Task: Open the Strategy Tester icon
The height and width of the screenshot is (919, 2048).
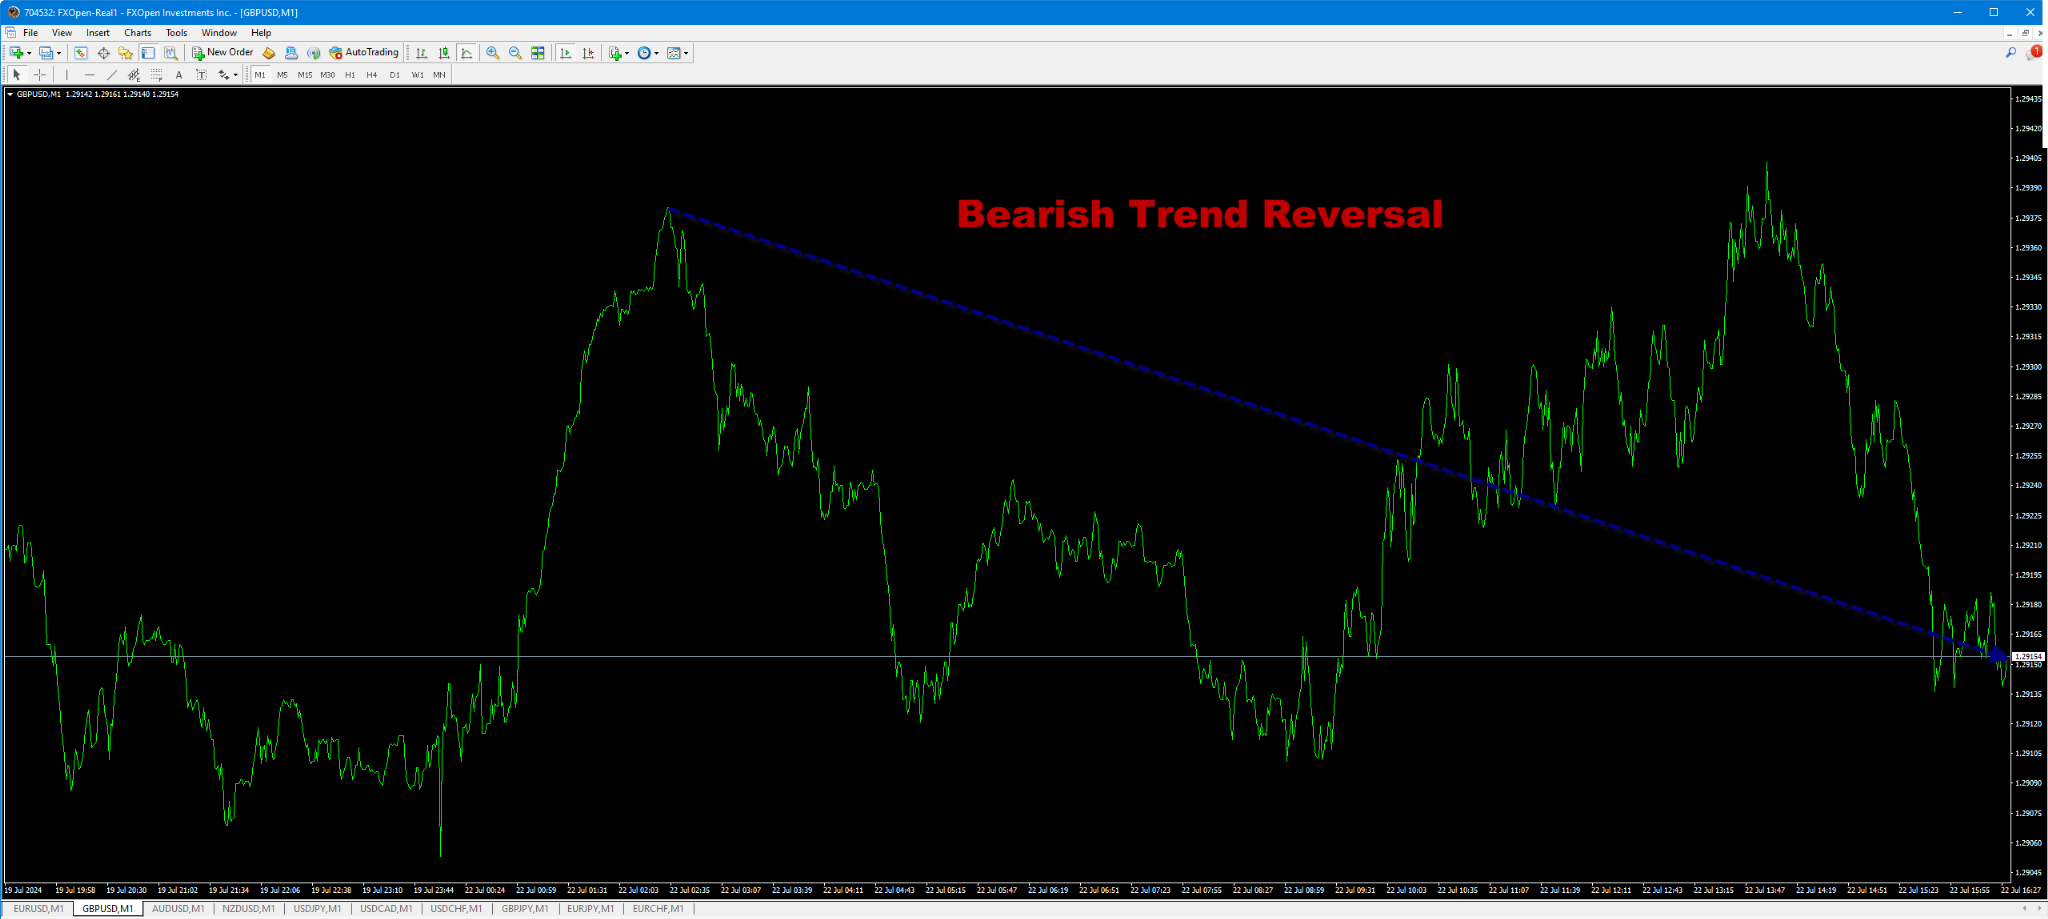Action: point(171,53)
